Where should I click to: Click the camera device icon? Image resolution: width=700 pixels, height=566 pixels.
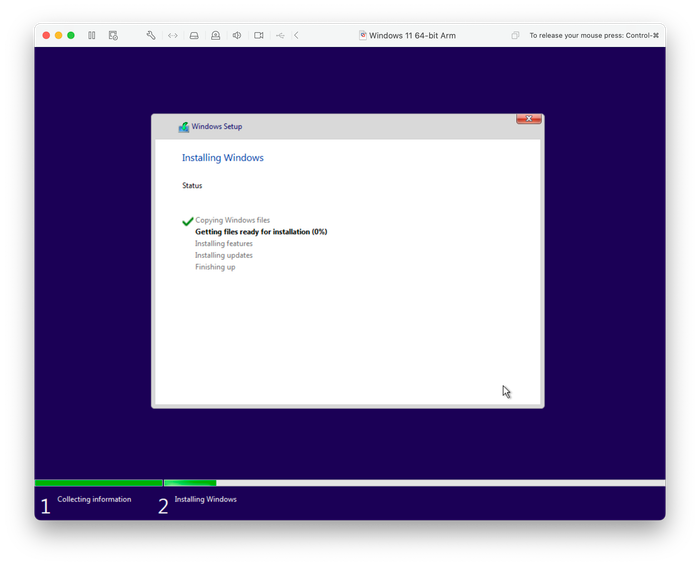(259, 35)
